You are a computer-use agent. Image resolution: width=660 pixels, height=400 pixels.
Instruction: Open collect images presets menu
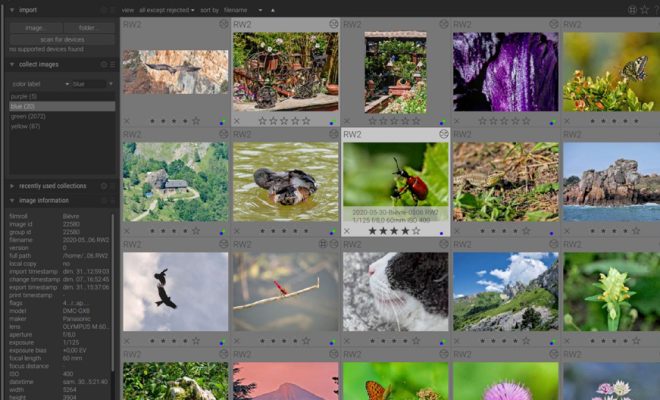112,64
